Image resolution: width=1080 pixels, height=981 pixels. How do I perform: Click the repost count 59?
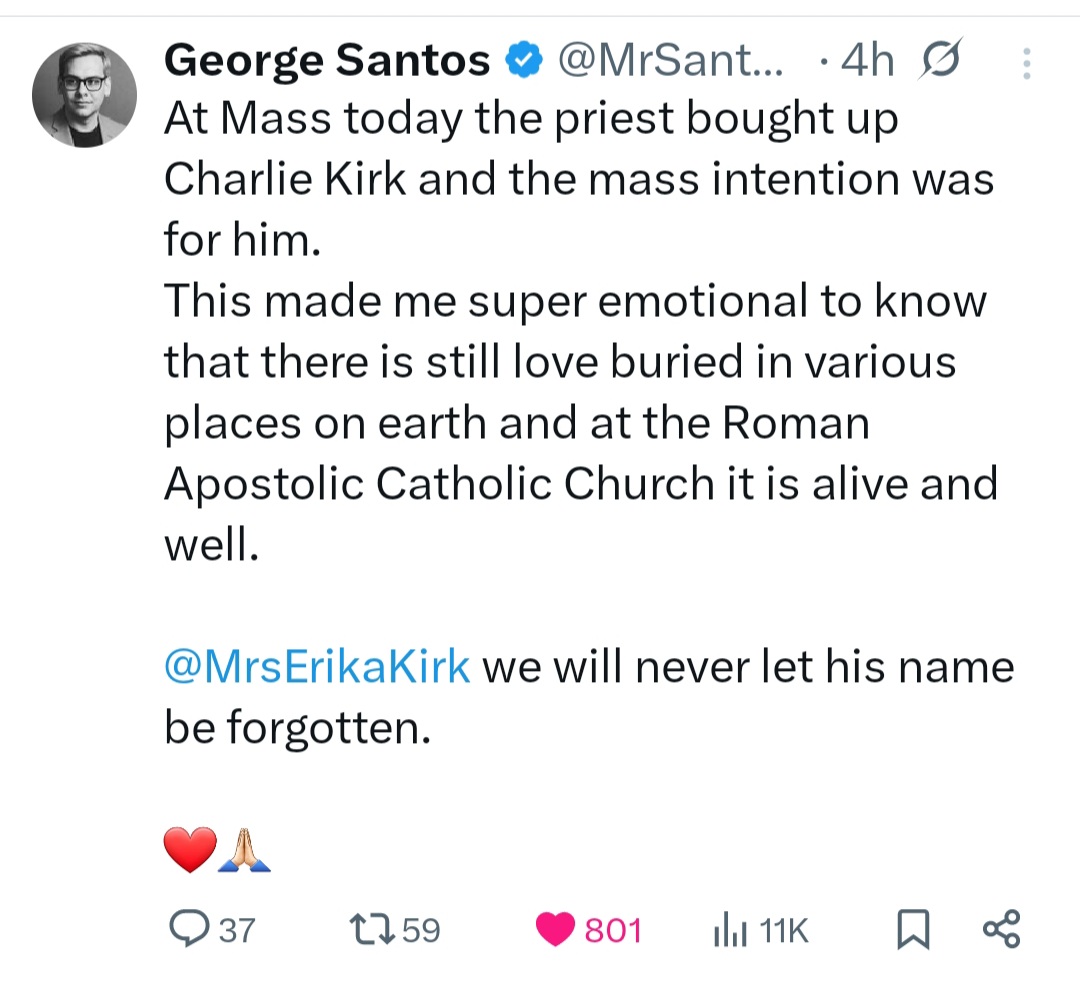tap(420, 931)
